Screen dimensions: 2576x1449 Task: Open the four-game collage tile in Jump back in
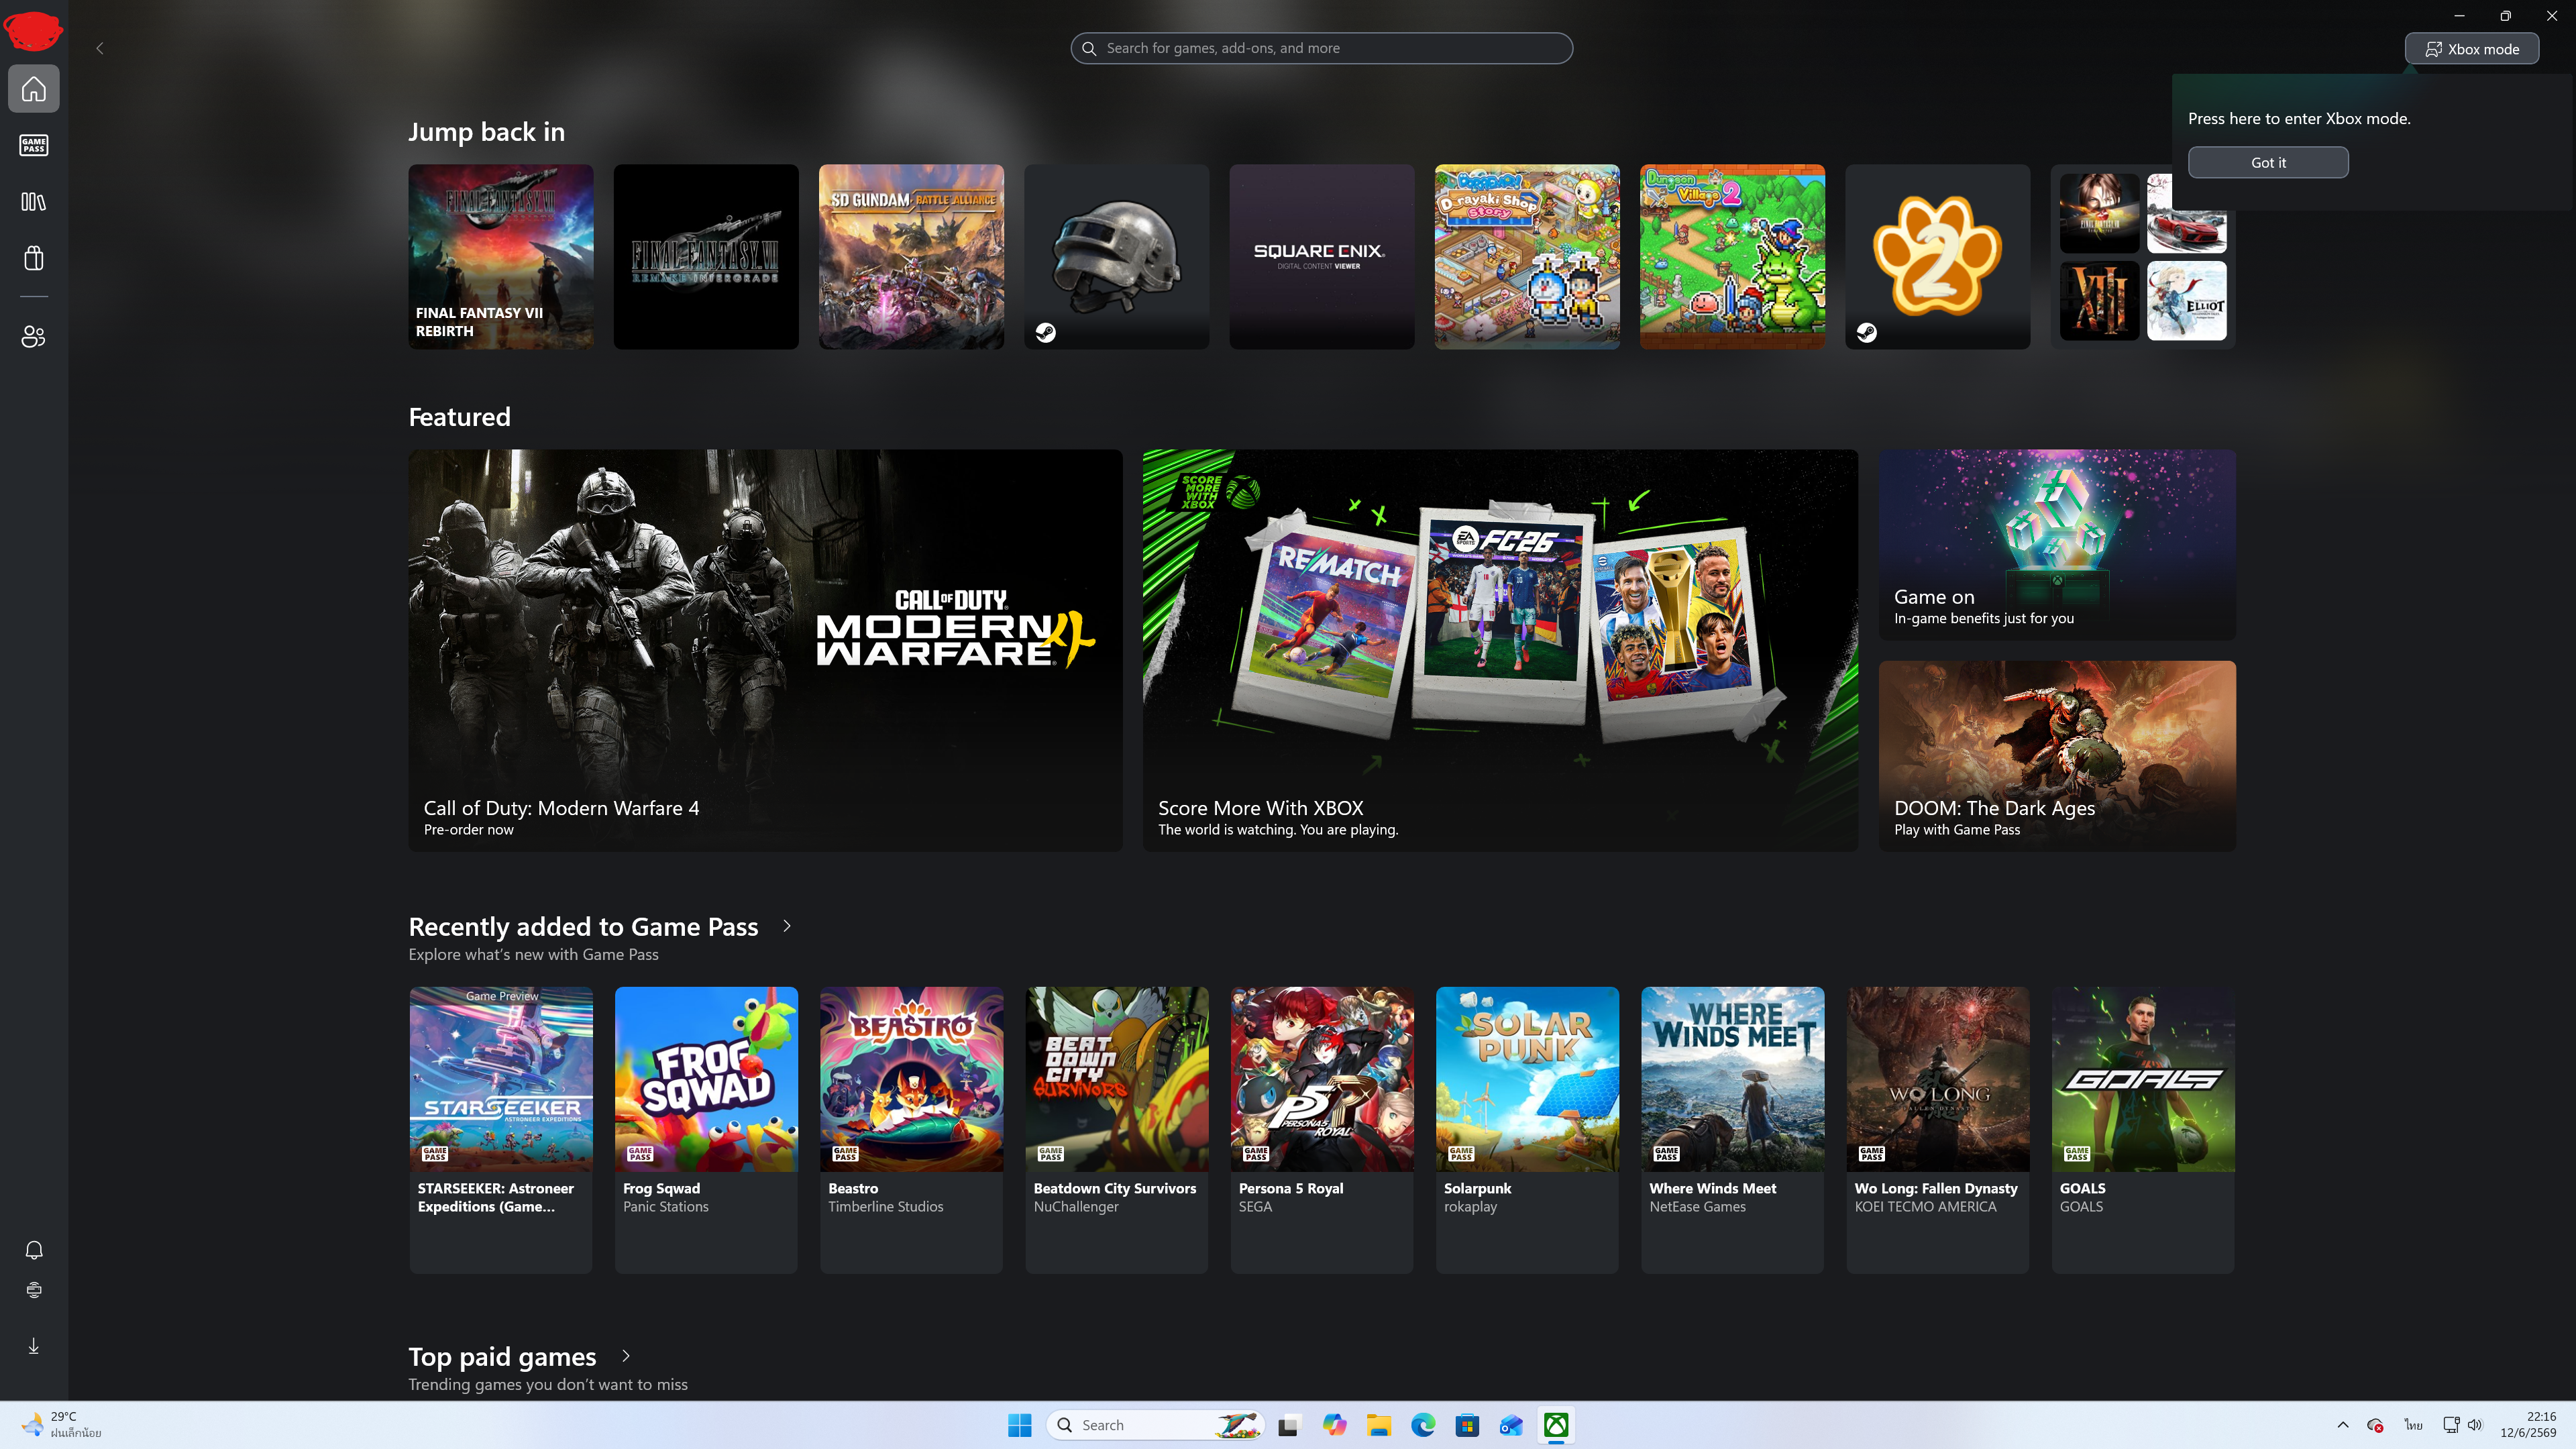click(2143, 257)
